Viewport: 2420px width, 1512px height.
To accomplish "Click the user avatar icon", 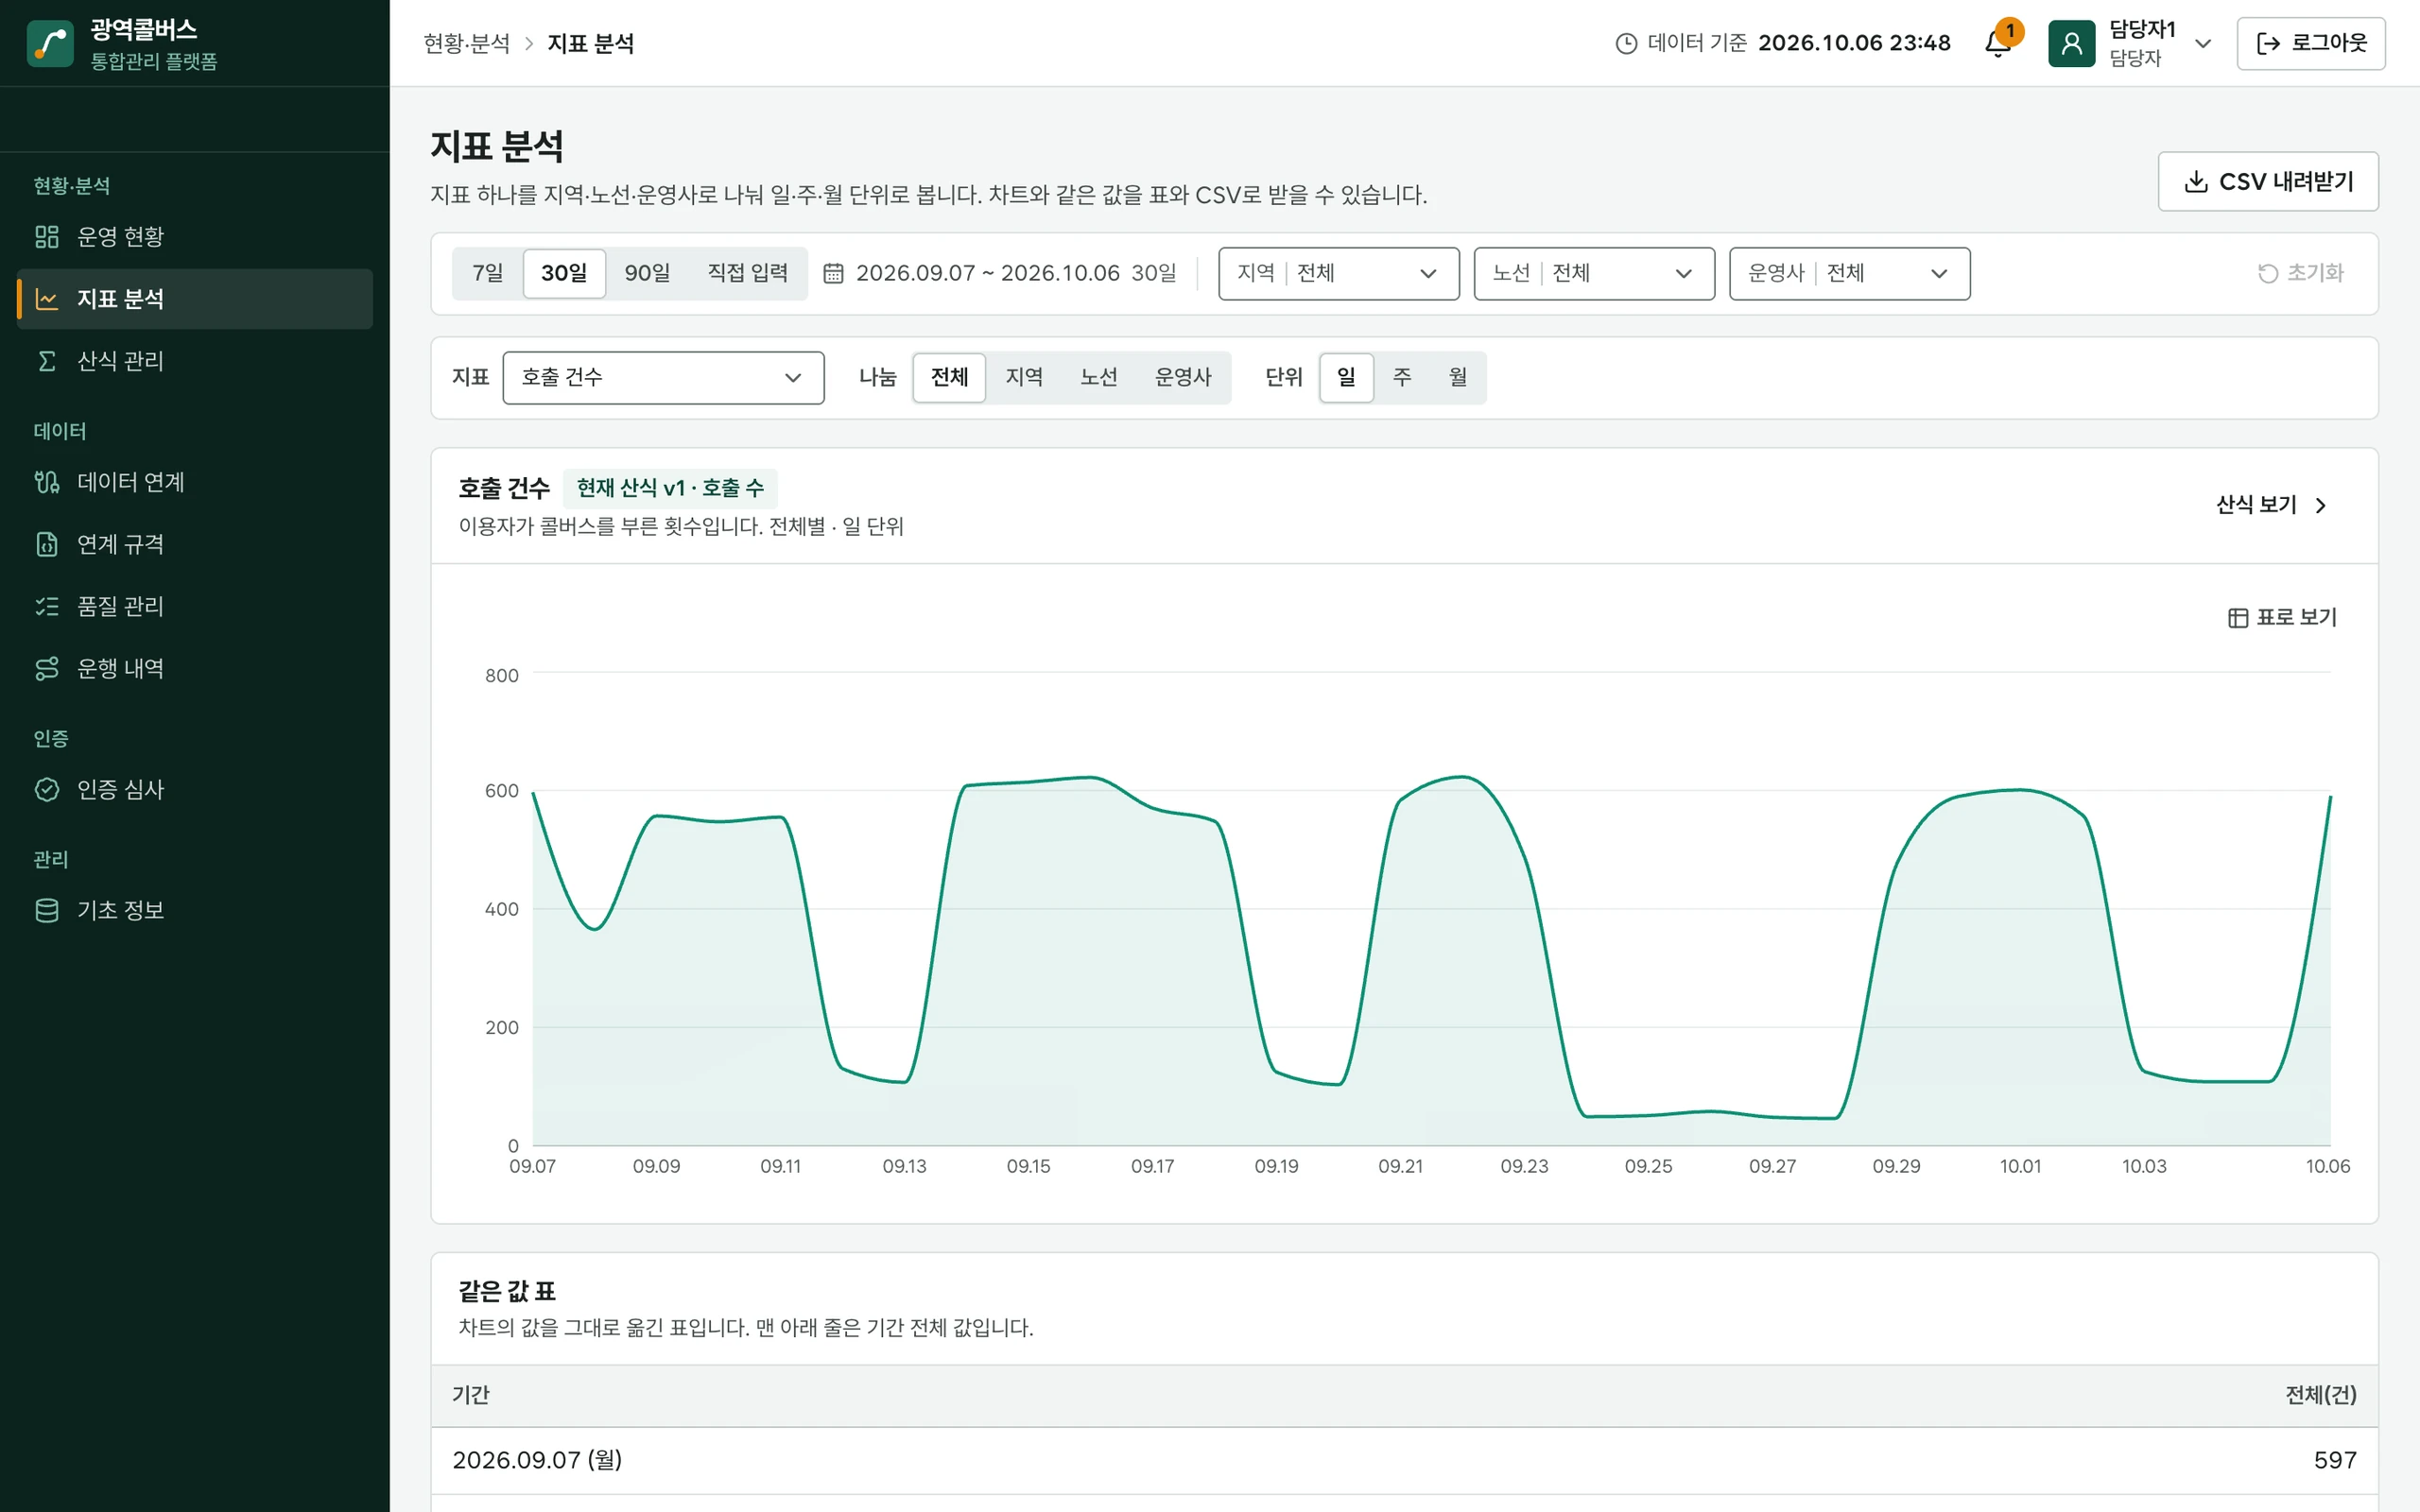I will coord(2071,44).
